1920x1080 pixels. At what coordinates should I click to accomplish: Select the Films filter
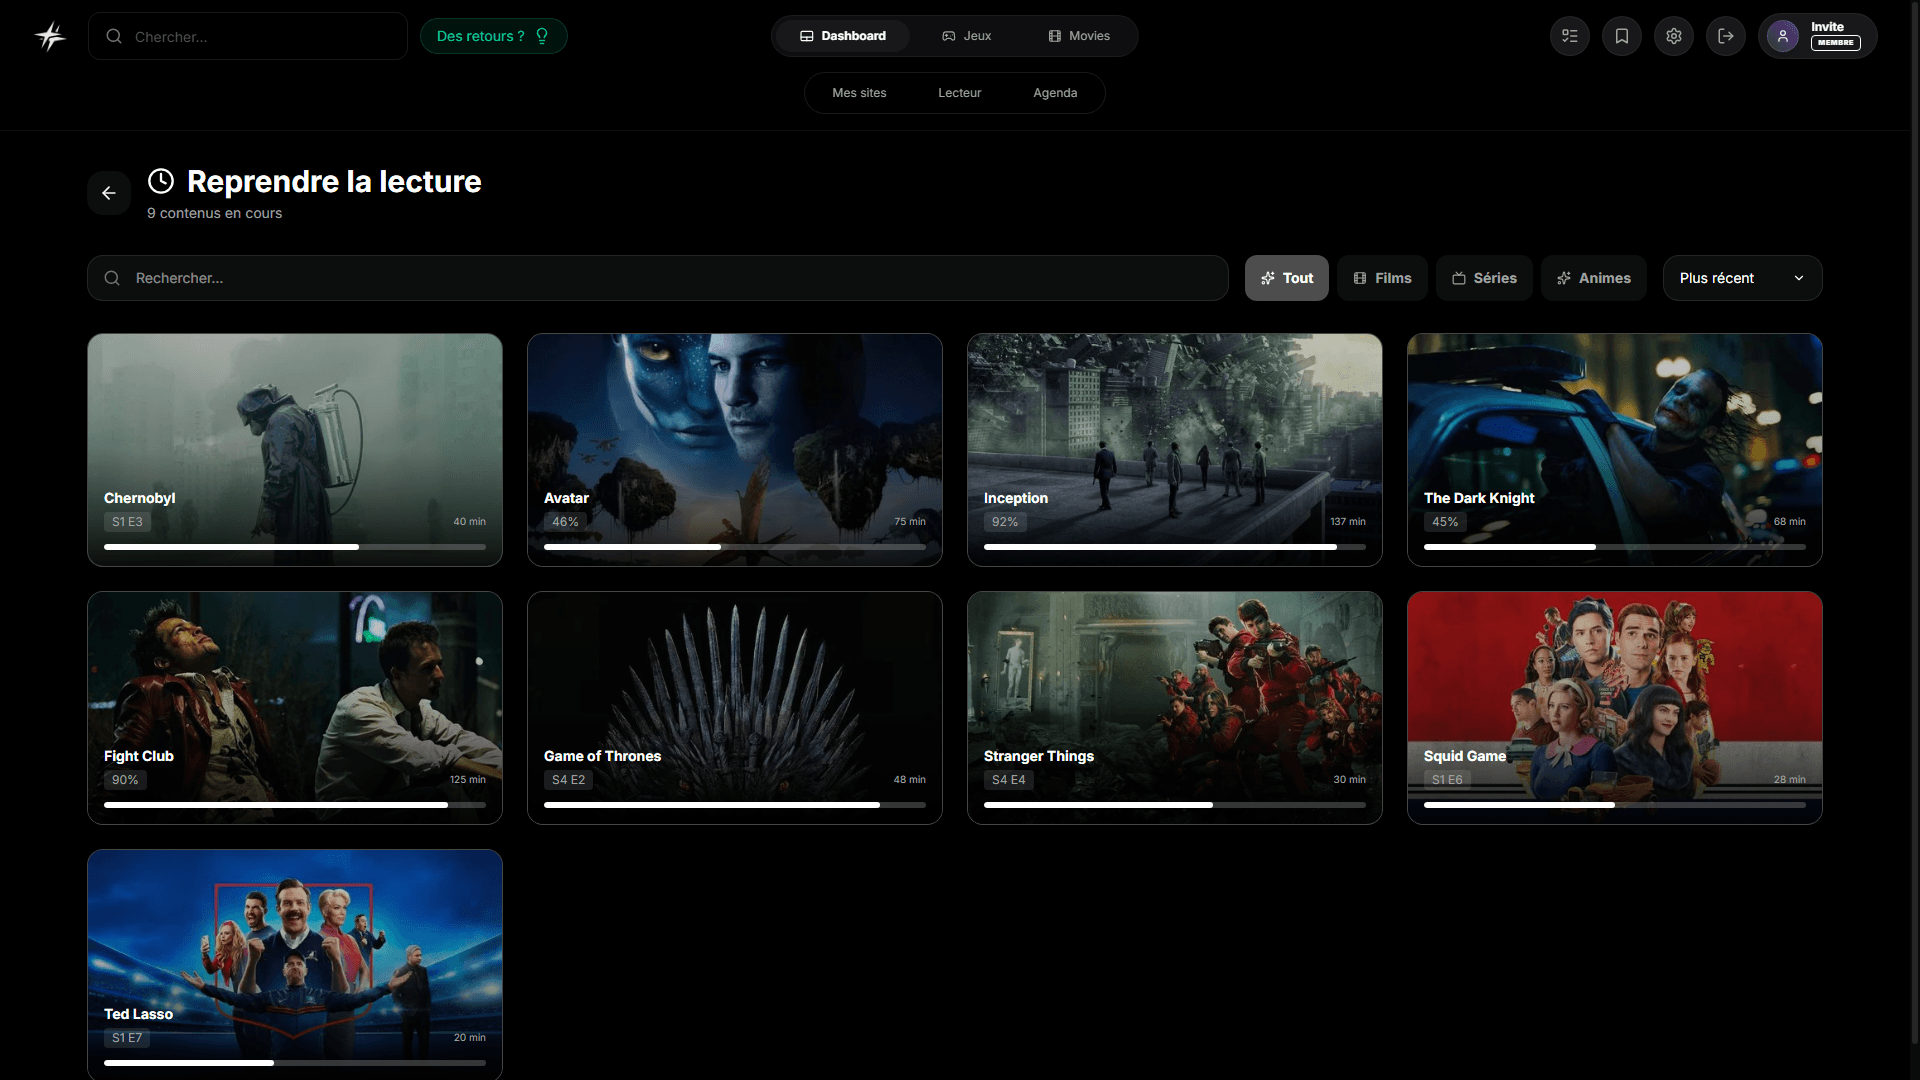pos(1382,278)
